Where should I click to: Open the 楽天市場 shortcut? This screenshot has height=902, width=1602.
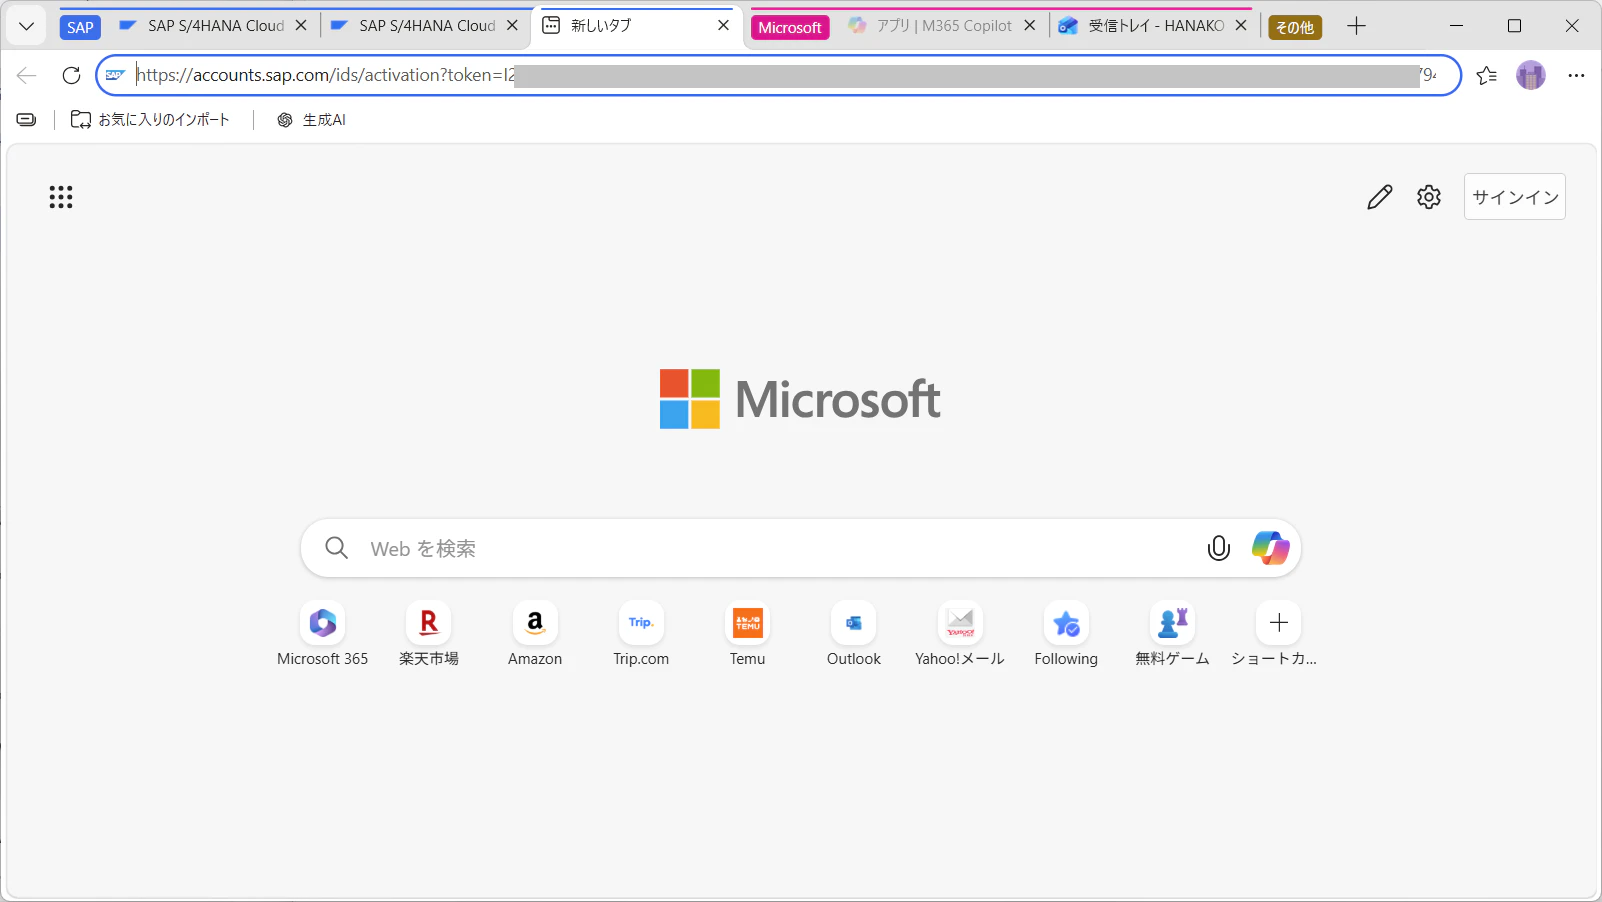pyautogui.click(x=429, y=635)
